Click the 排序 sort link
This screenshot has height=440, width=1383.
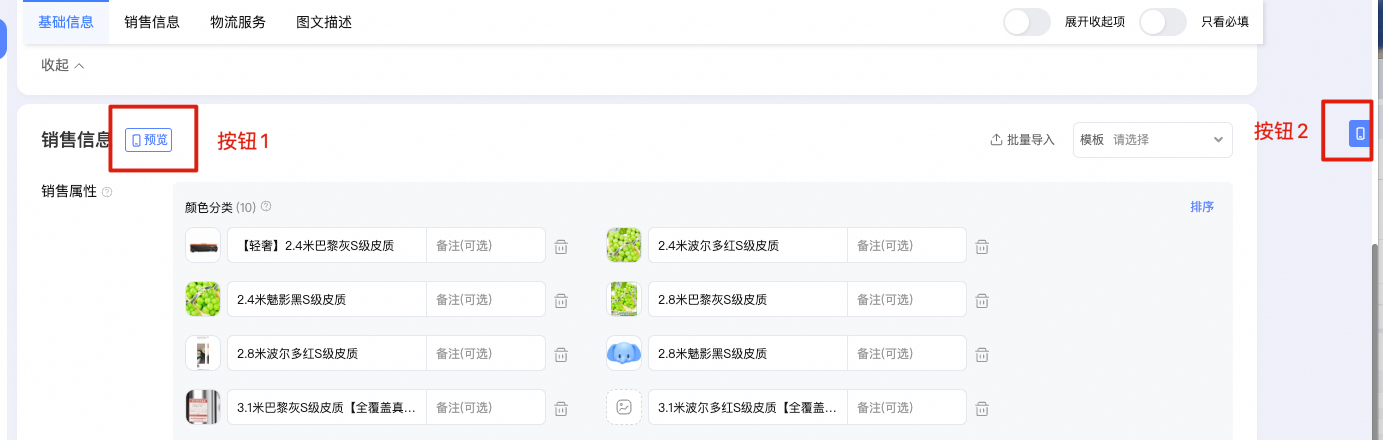(1202, 207)
